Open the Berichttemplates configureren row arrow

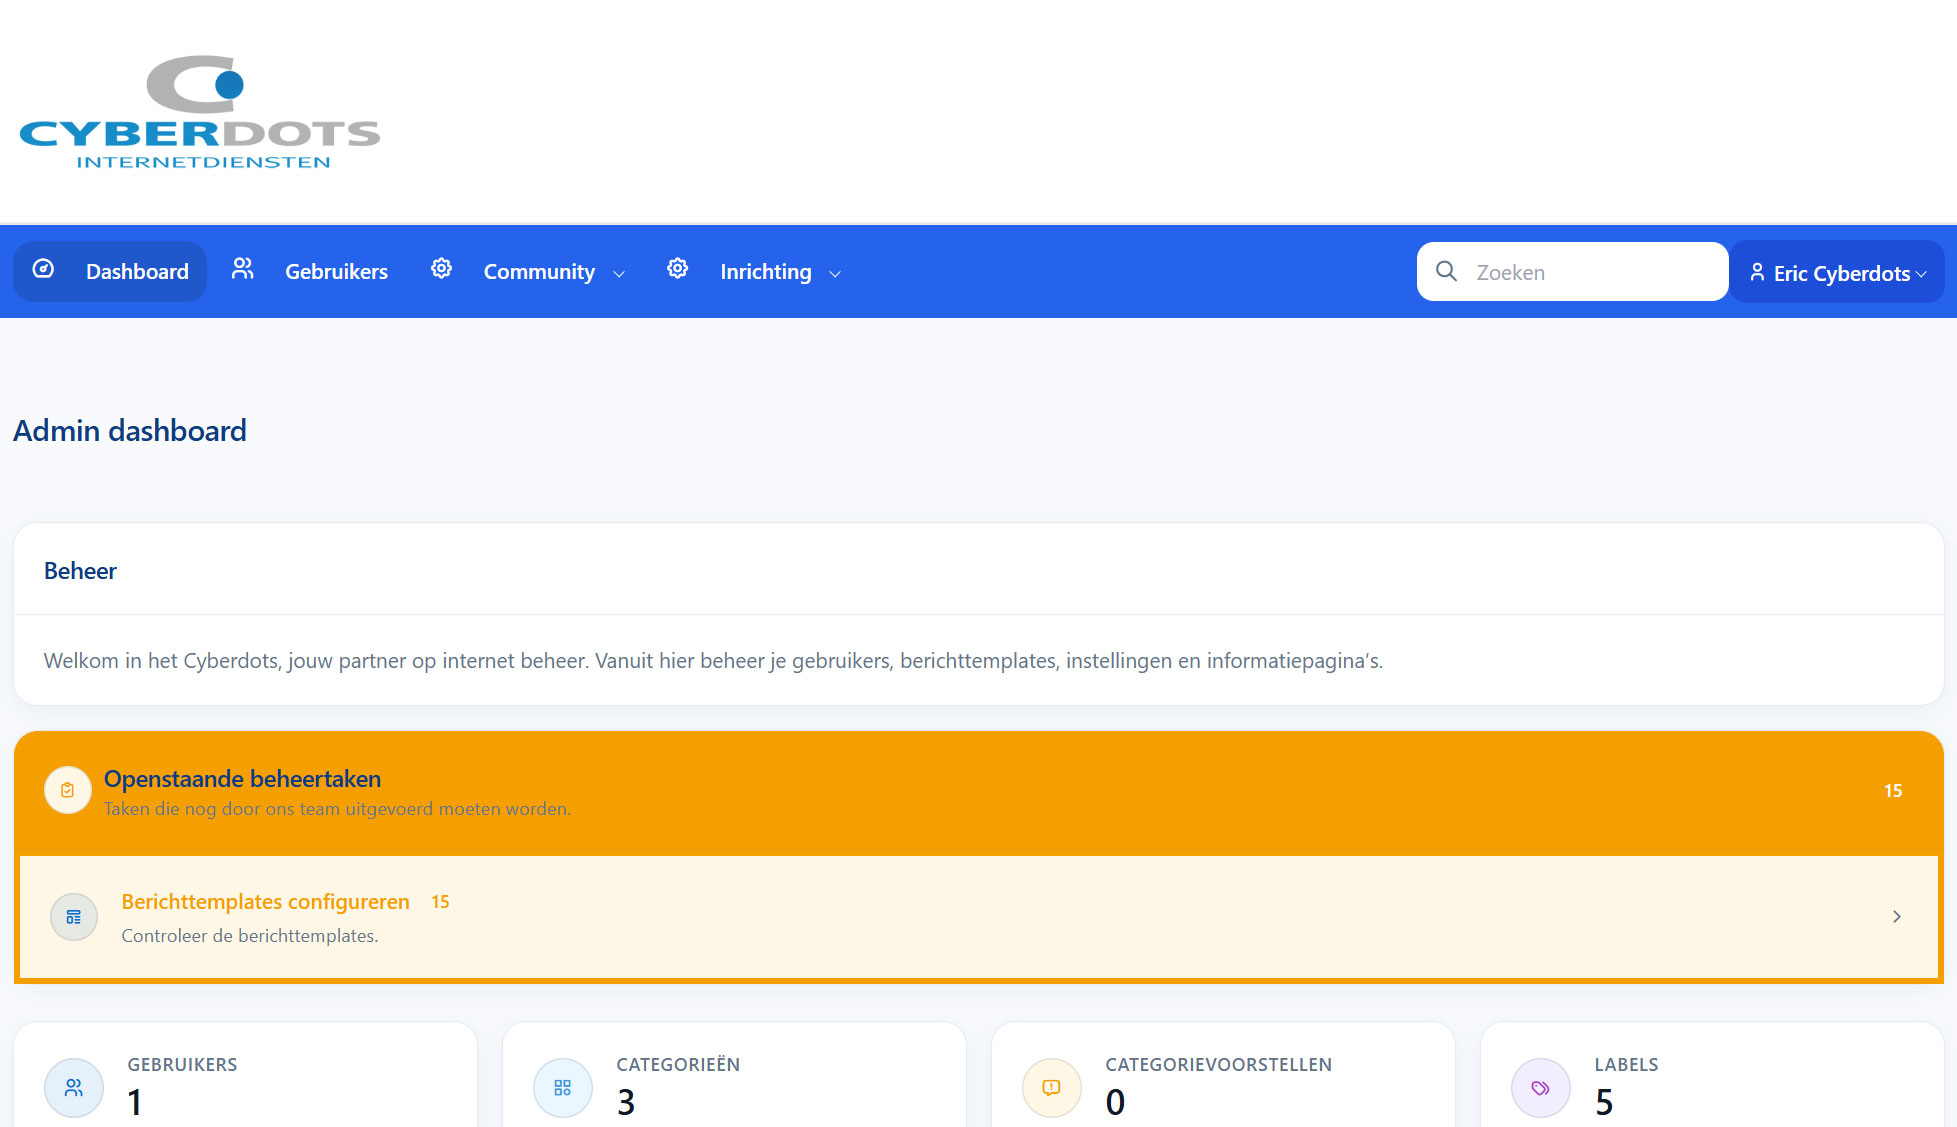(x=1897, y=917)
